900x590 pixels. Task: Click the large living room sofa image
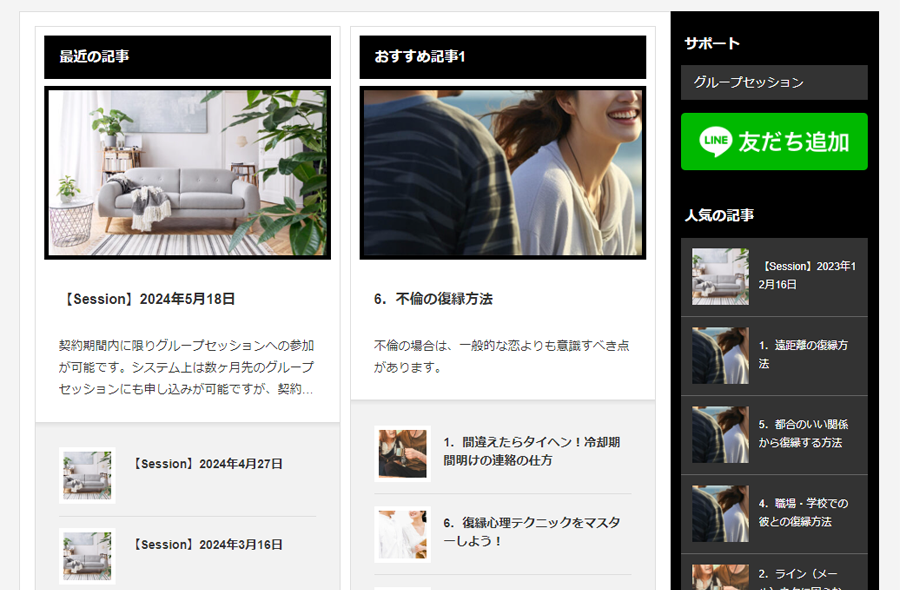pos(187,173)
